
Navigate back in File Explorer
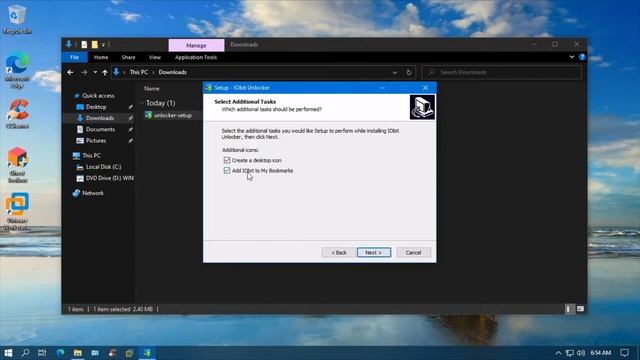[71, 72]
